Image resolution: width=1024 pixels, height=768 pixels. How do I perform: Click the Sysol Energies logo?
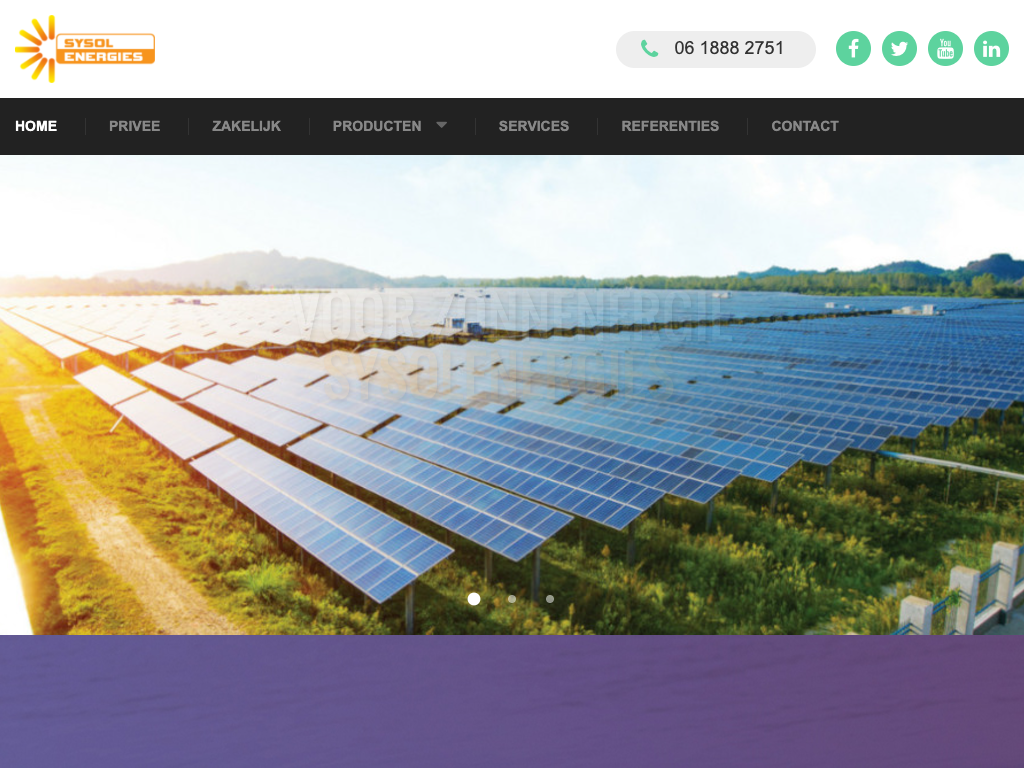[85, 49]
